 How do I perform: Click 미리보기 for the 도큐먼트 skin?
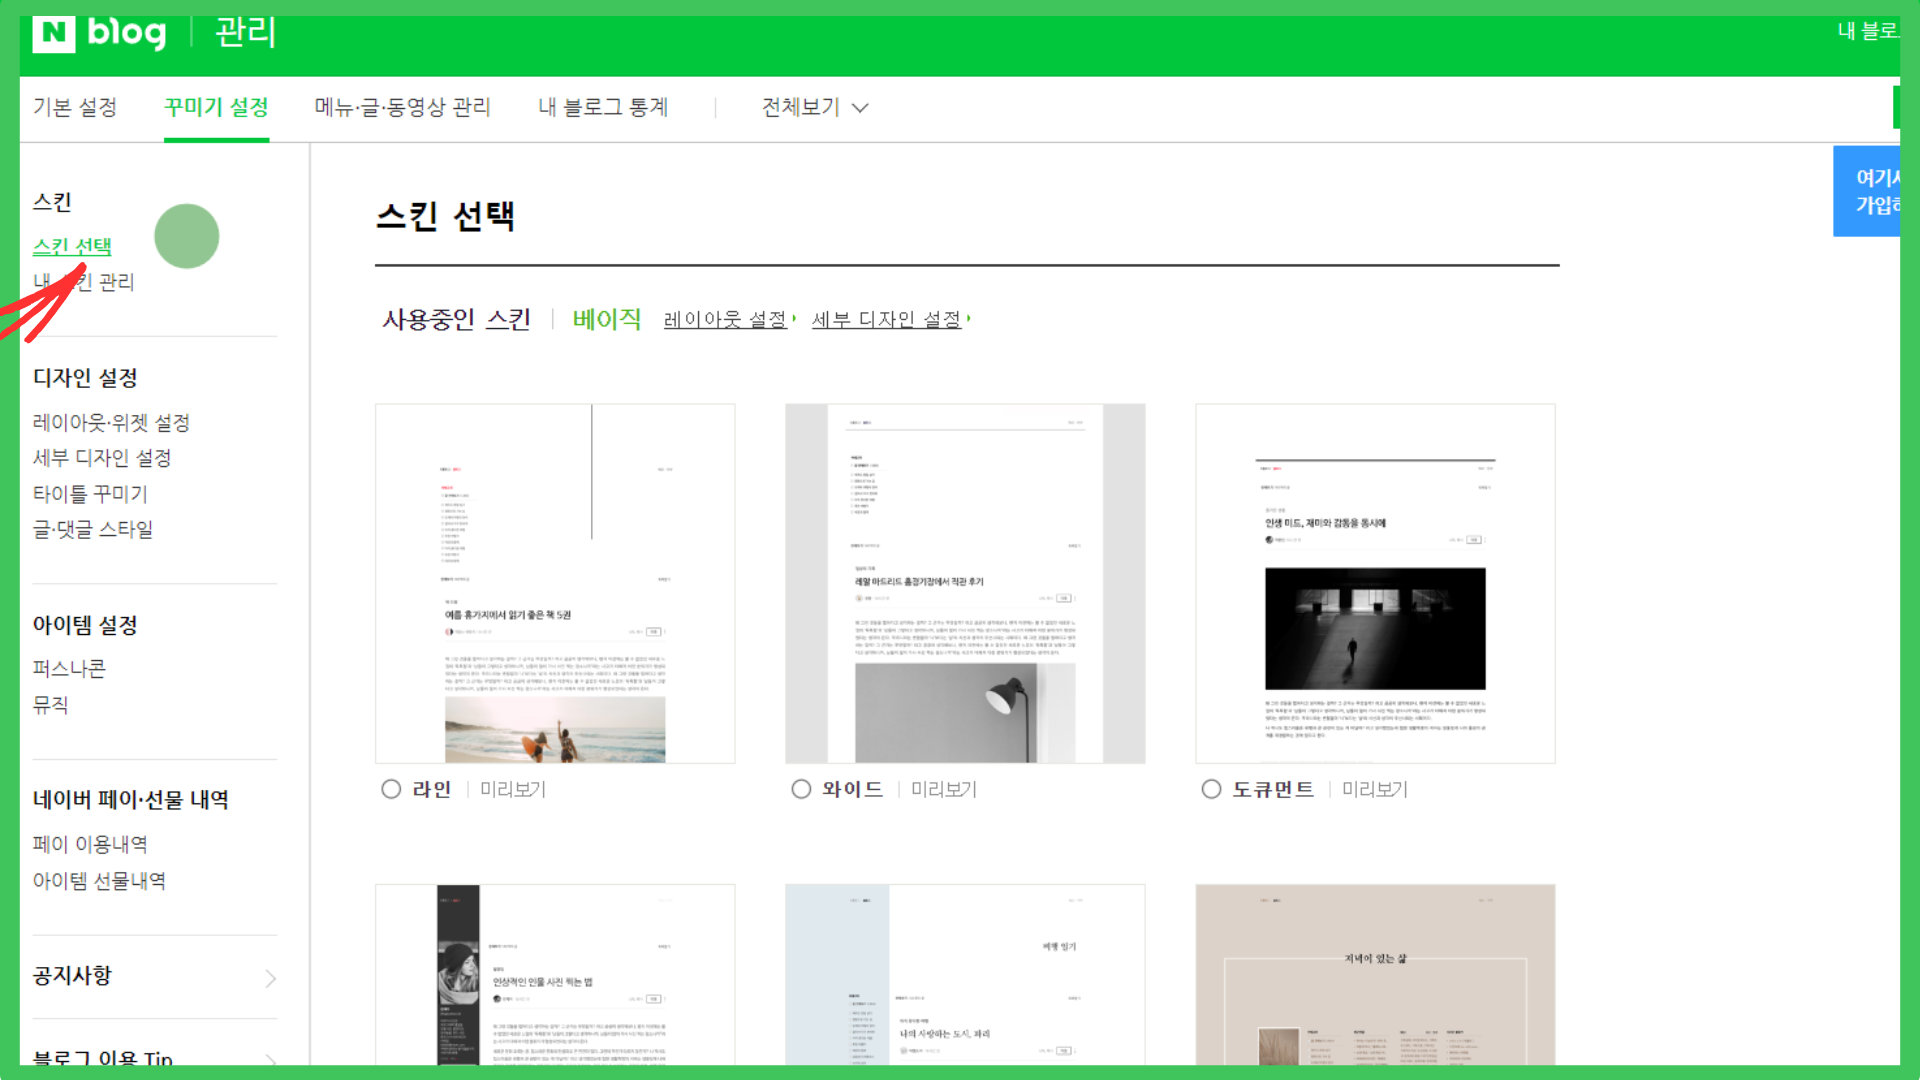point(1374,789)
